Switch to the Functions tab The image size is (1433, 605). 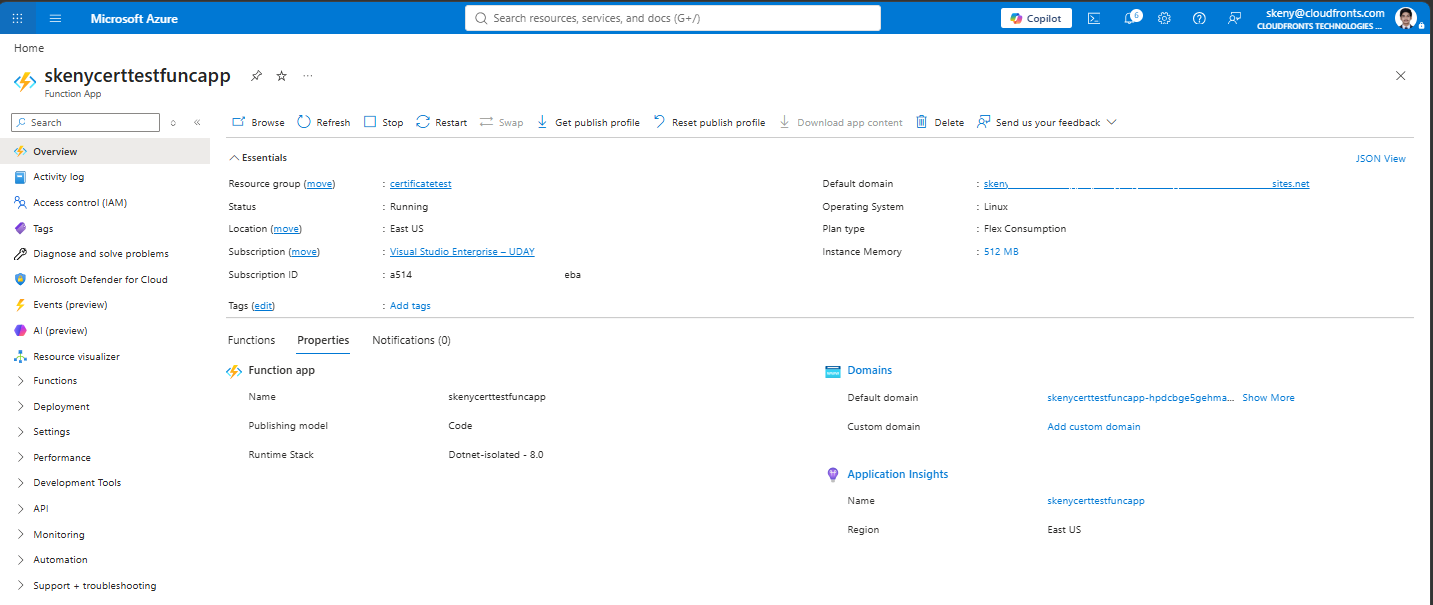tap(251, 340)
